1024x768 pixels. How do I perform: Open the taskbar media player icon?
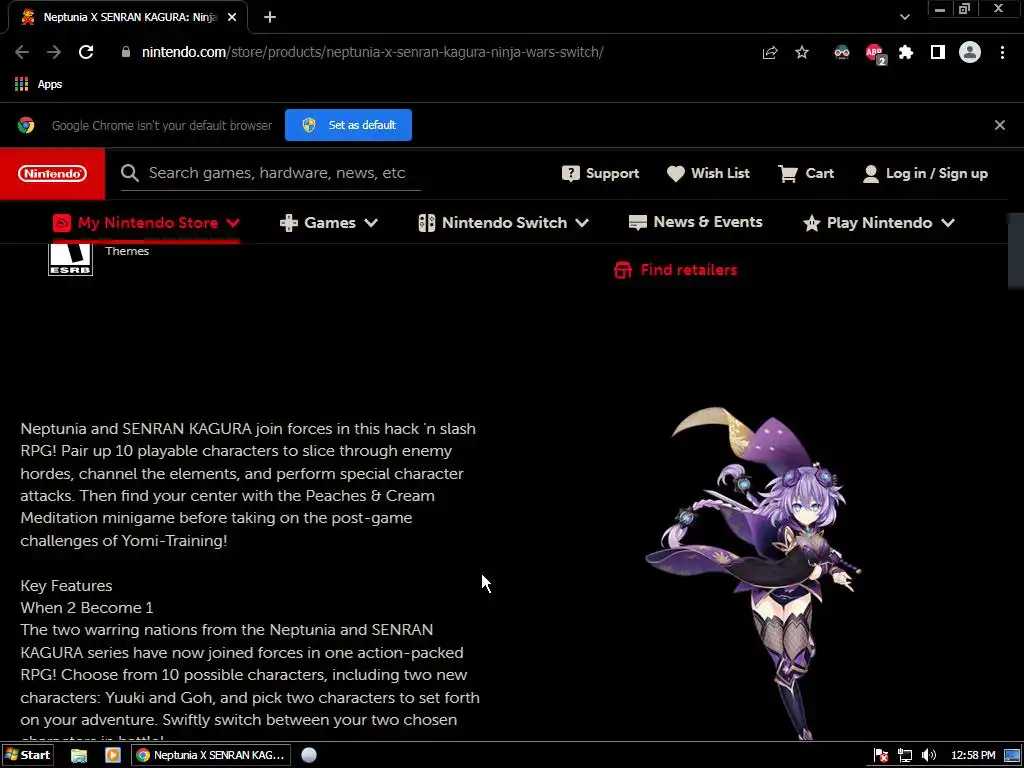click(x=112, y=756)
